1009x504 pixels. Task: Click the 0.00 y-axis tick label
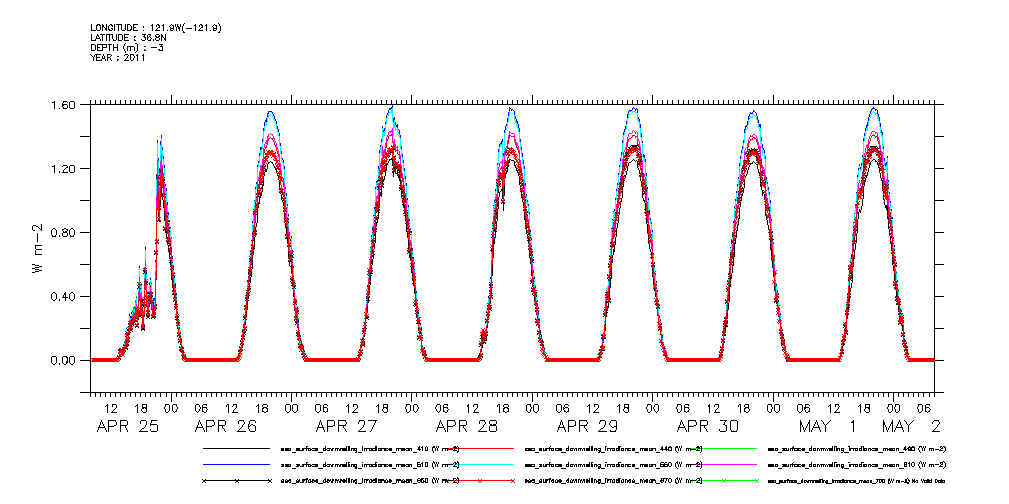click(64, 360)
